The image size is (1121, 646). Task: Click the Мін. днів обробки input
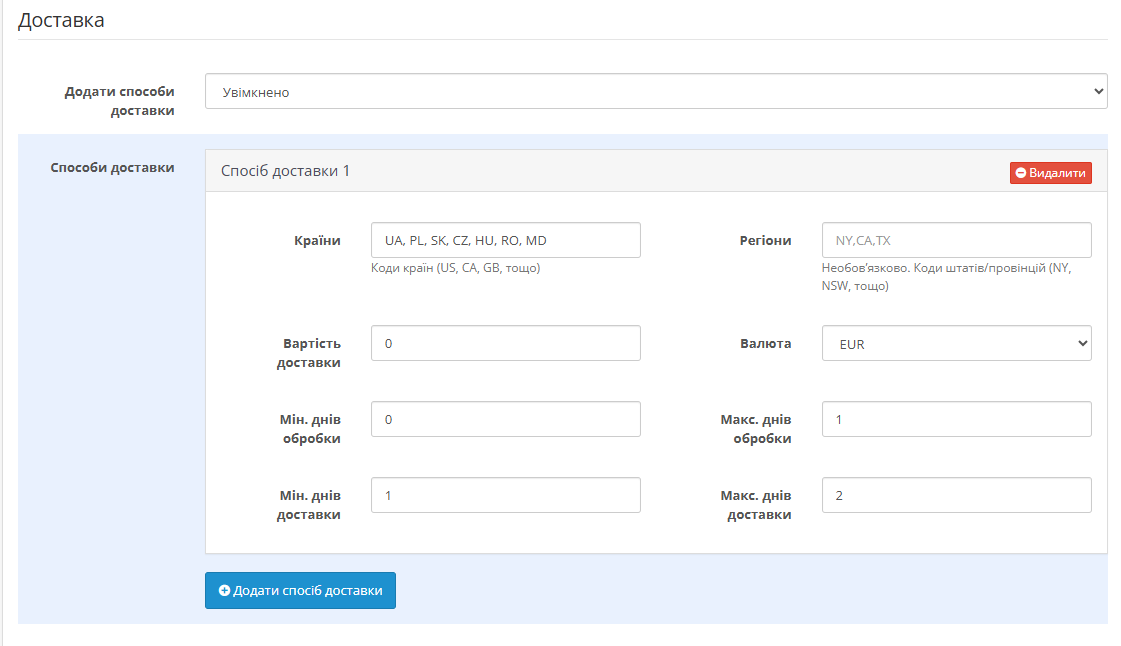505,419
